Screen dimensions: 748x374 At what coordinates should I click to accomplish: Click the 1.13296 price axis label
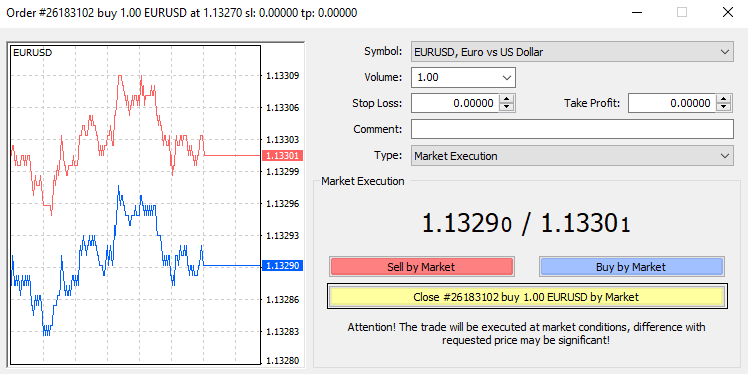pos(282,204)
